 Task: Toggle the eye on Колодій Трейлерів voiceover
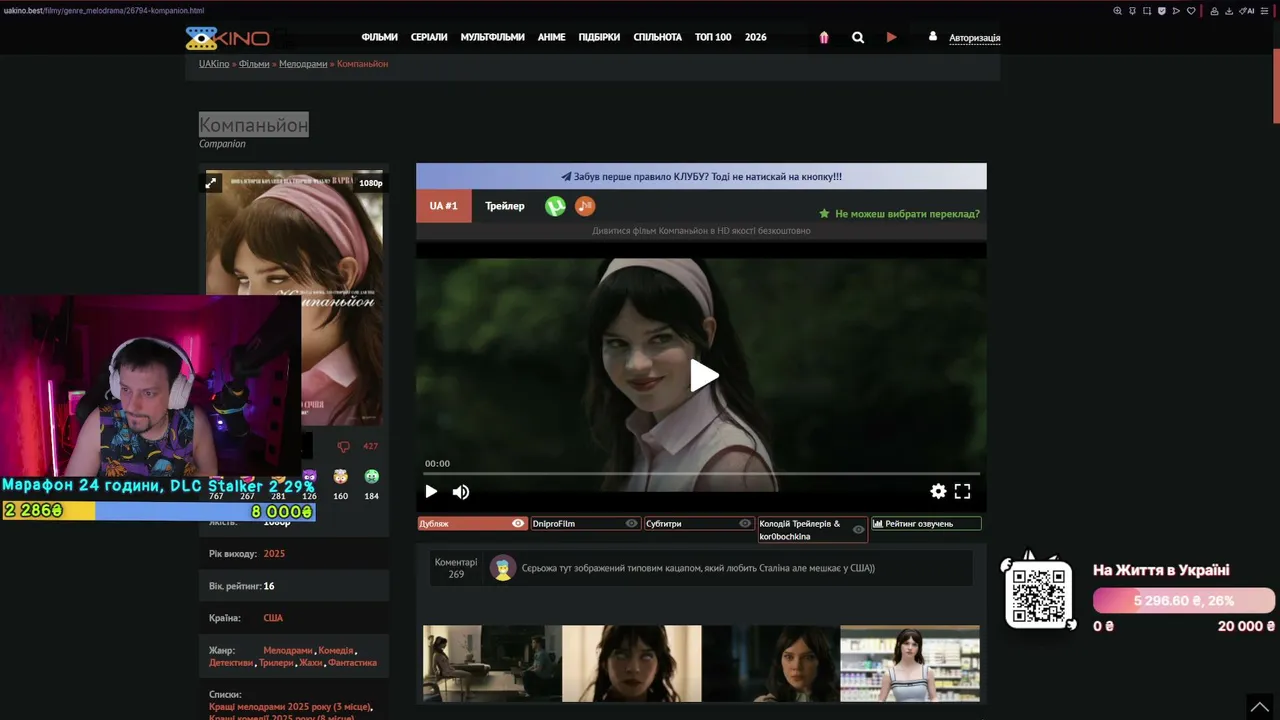(x=858, y=529)
